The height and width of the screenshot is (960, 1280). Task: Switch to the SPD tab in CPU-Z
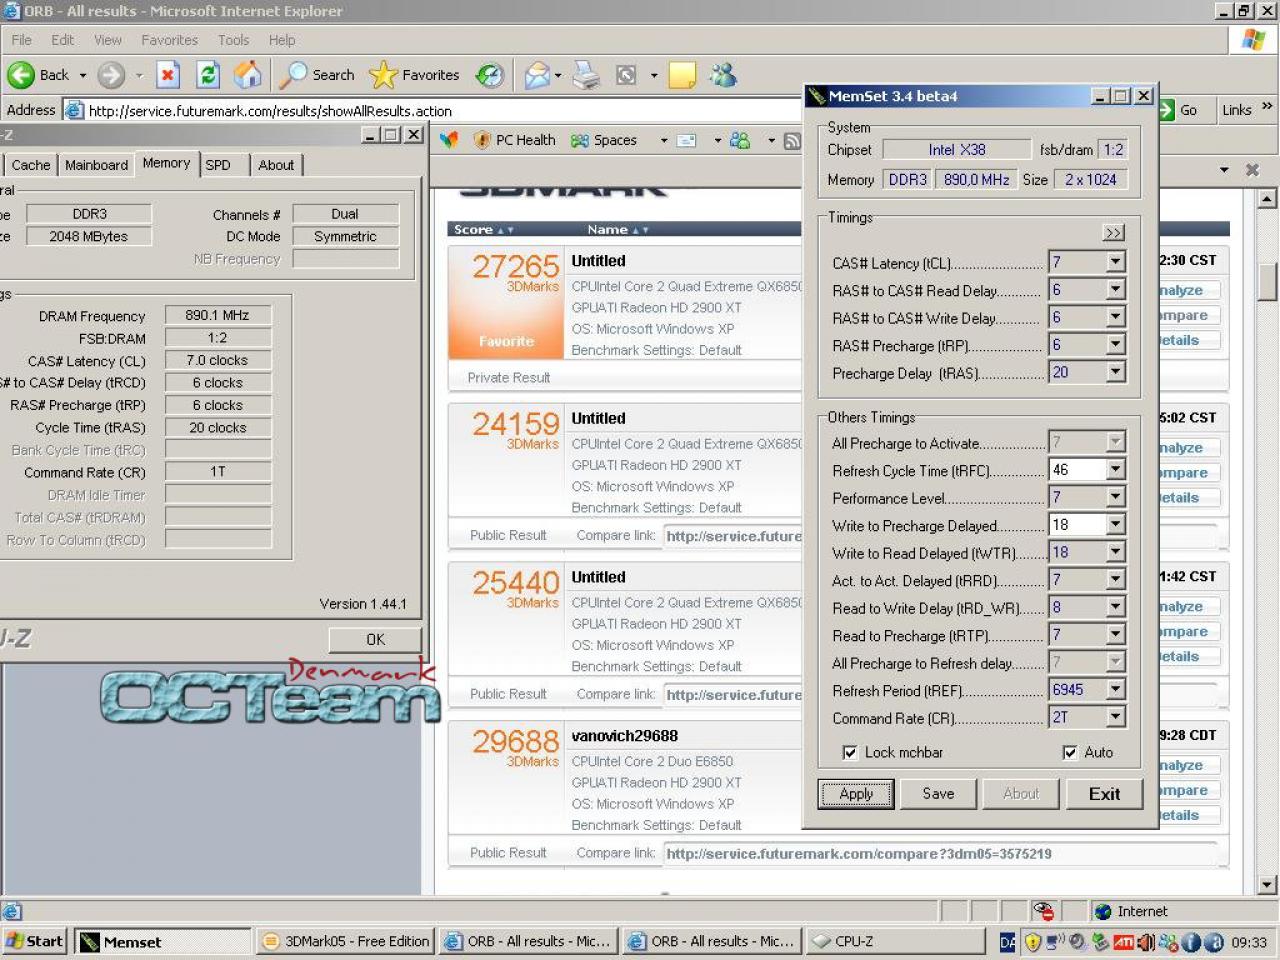point(218,165)
